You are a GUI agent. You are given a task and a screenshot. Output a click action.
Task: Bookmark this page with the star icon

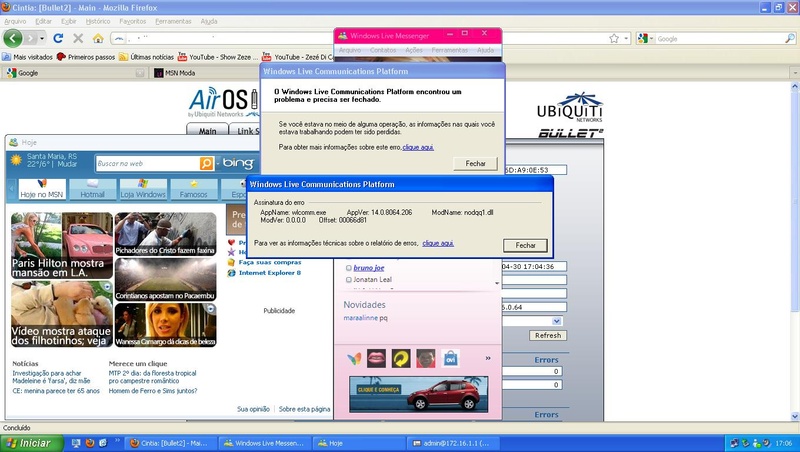click(x=614, y=38)
